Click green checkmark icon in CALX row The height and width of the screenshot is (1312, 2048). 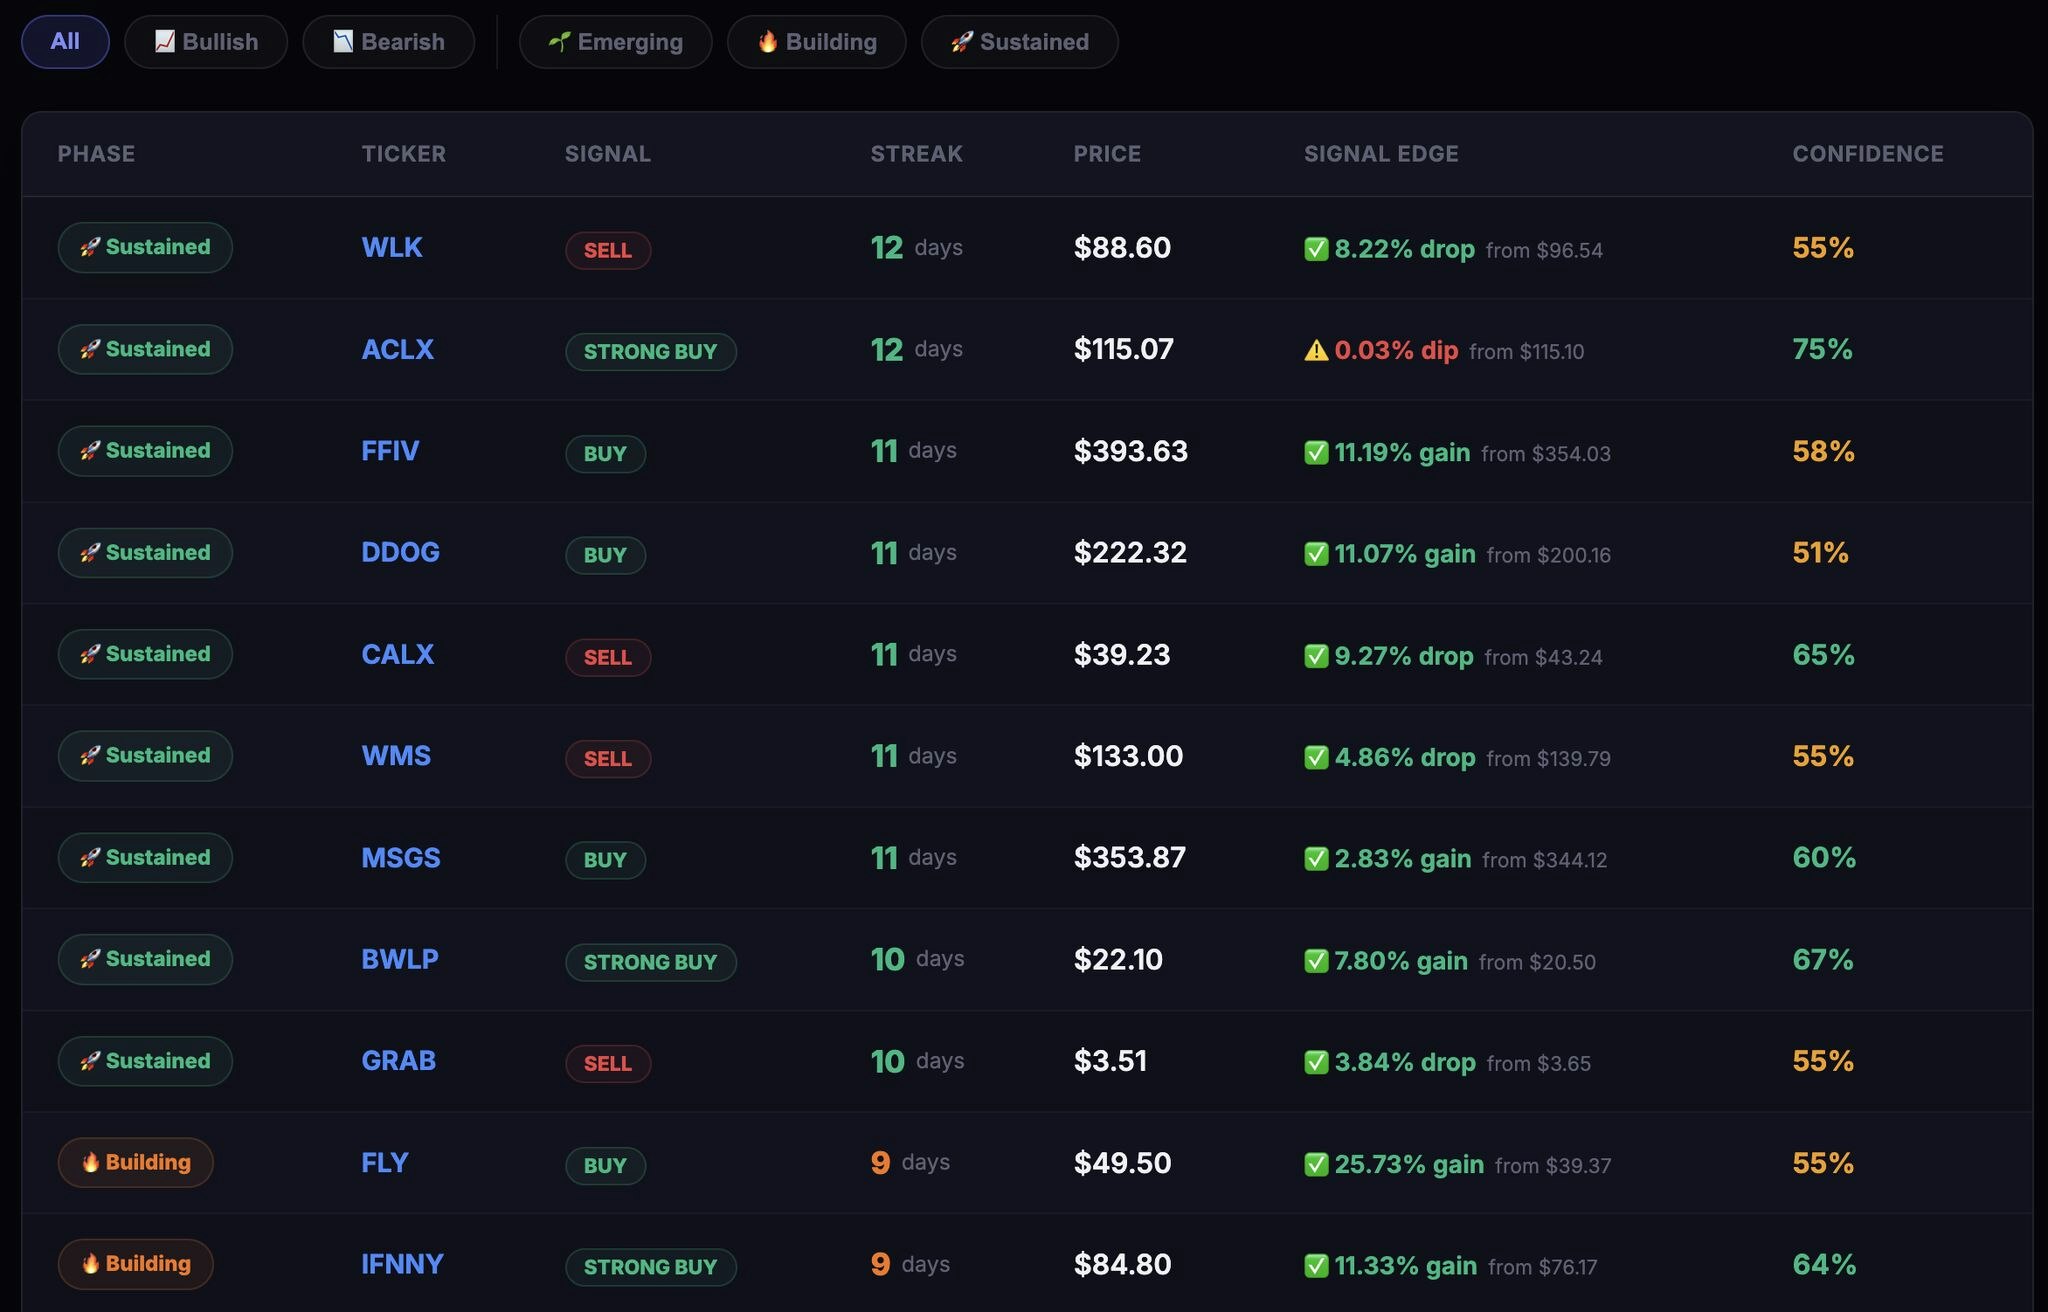click(1316, 656)
